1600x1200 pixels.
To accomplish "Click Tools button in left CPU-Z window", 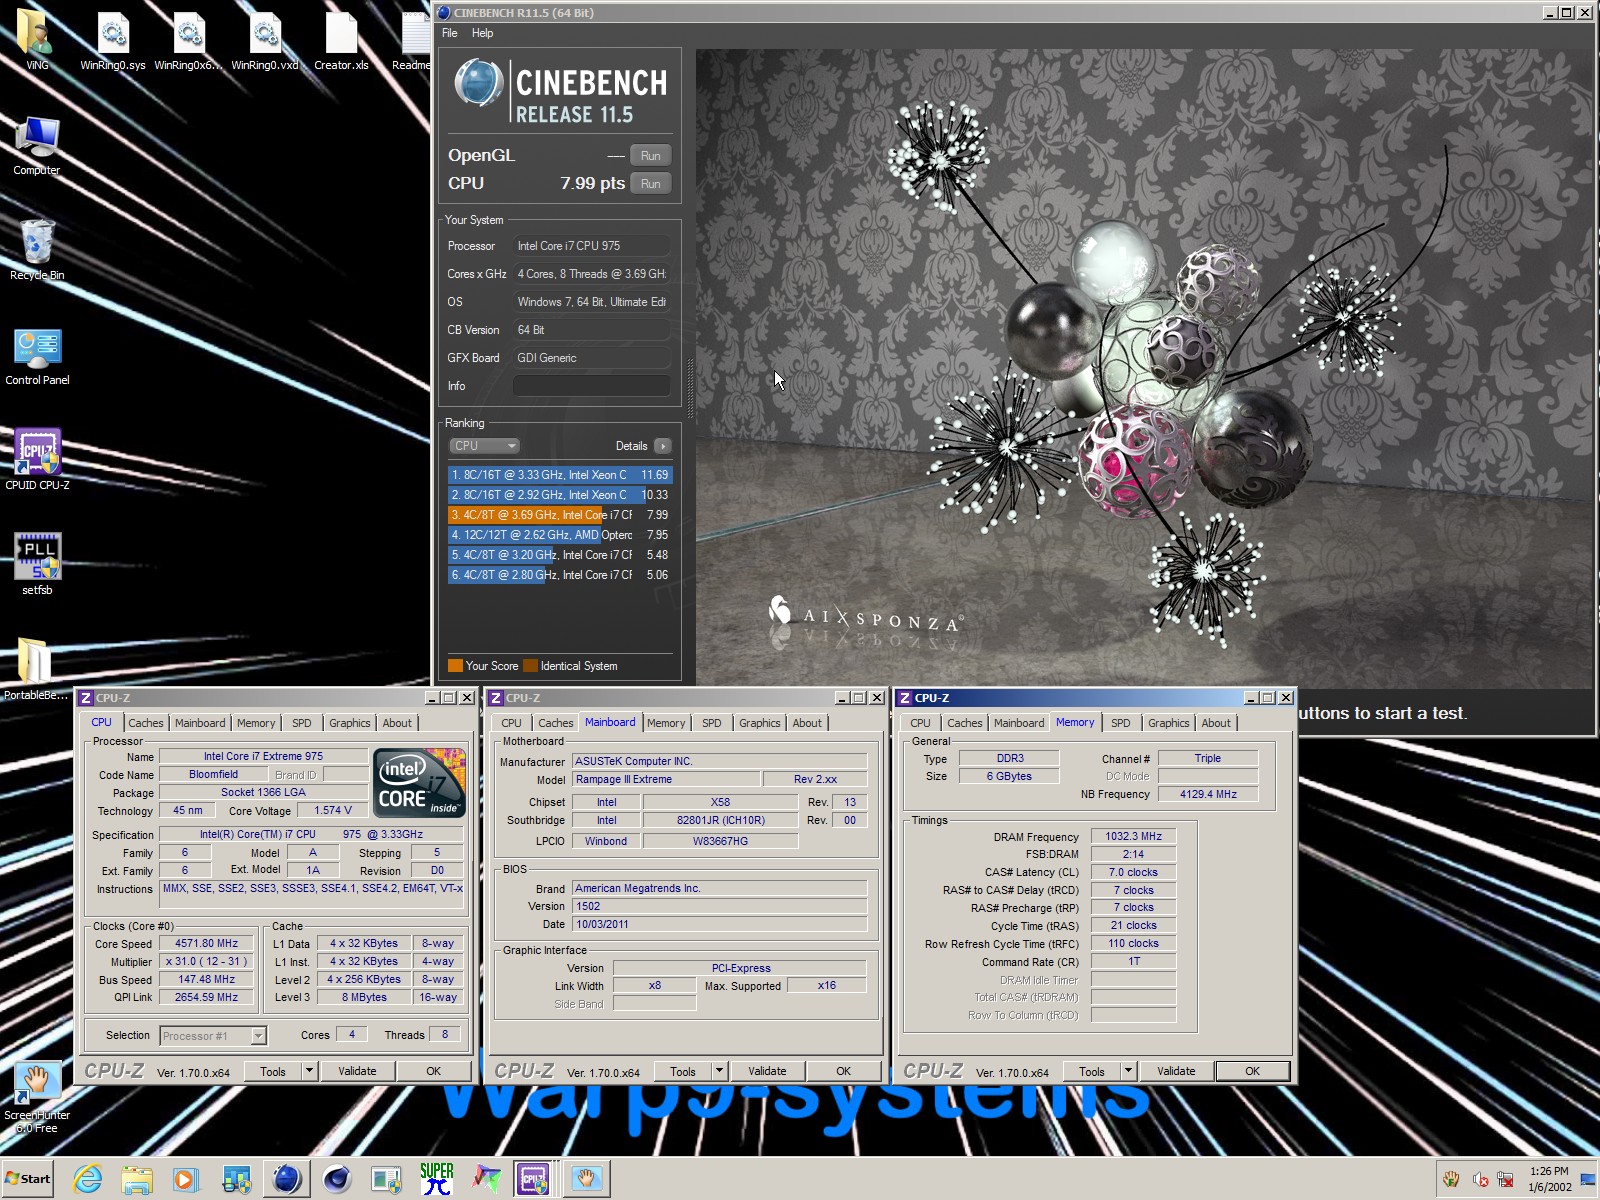I will point(273,1071).
